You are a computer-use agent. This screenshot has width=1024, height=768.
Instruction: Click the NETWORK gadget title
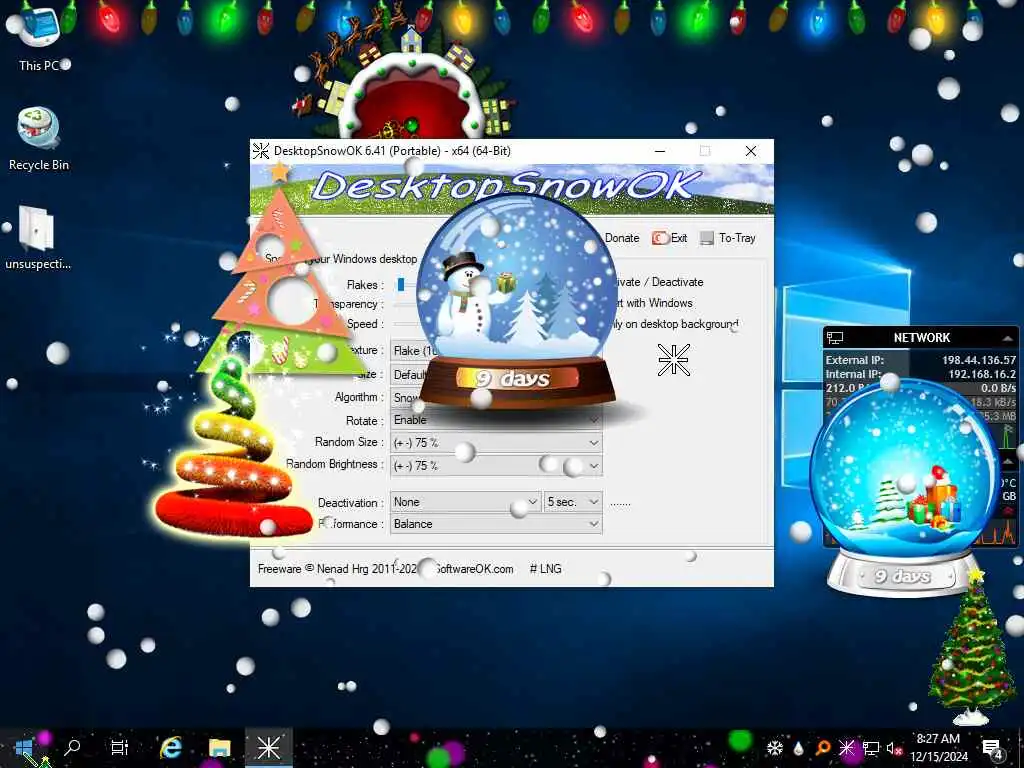(x=921, y=338)
